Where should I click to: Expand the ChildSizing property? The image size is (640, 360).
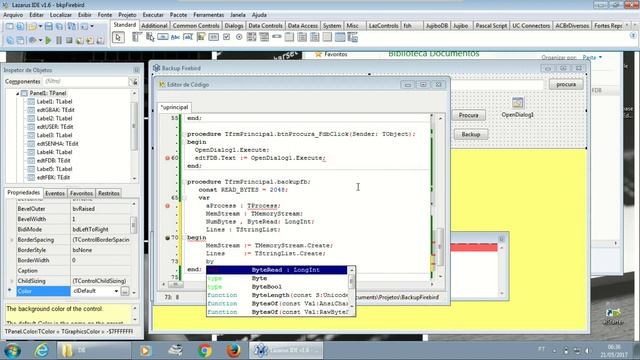pyautogui.click(x=11, y=281)
